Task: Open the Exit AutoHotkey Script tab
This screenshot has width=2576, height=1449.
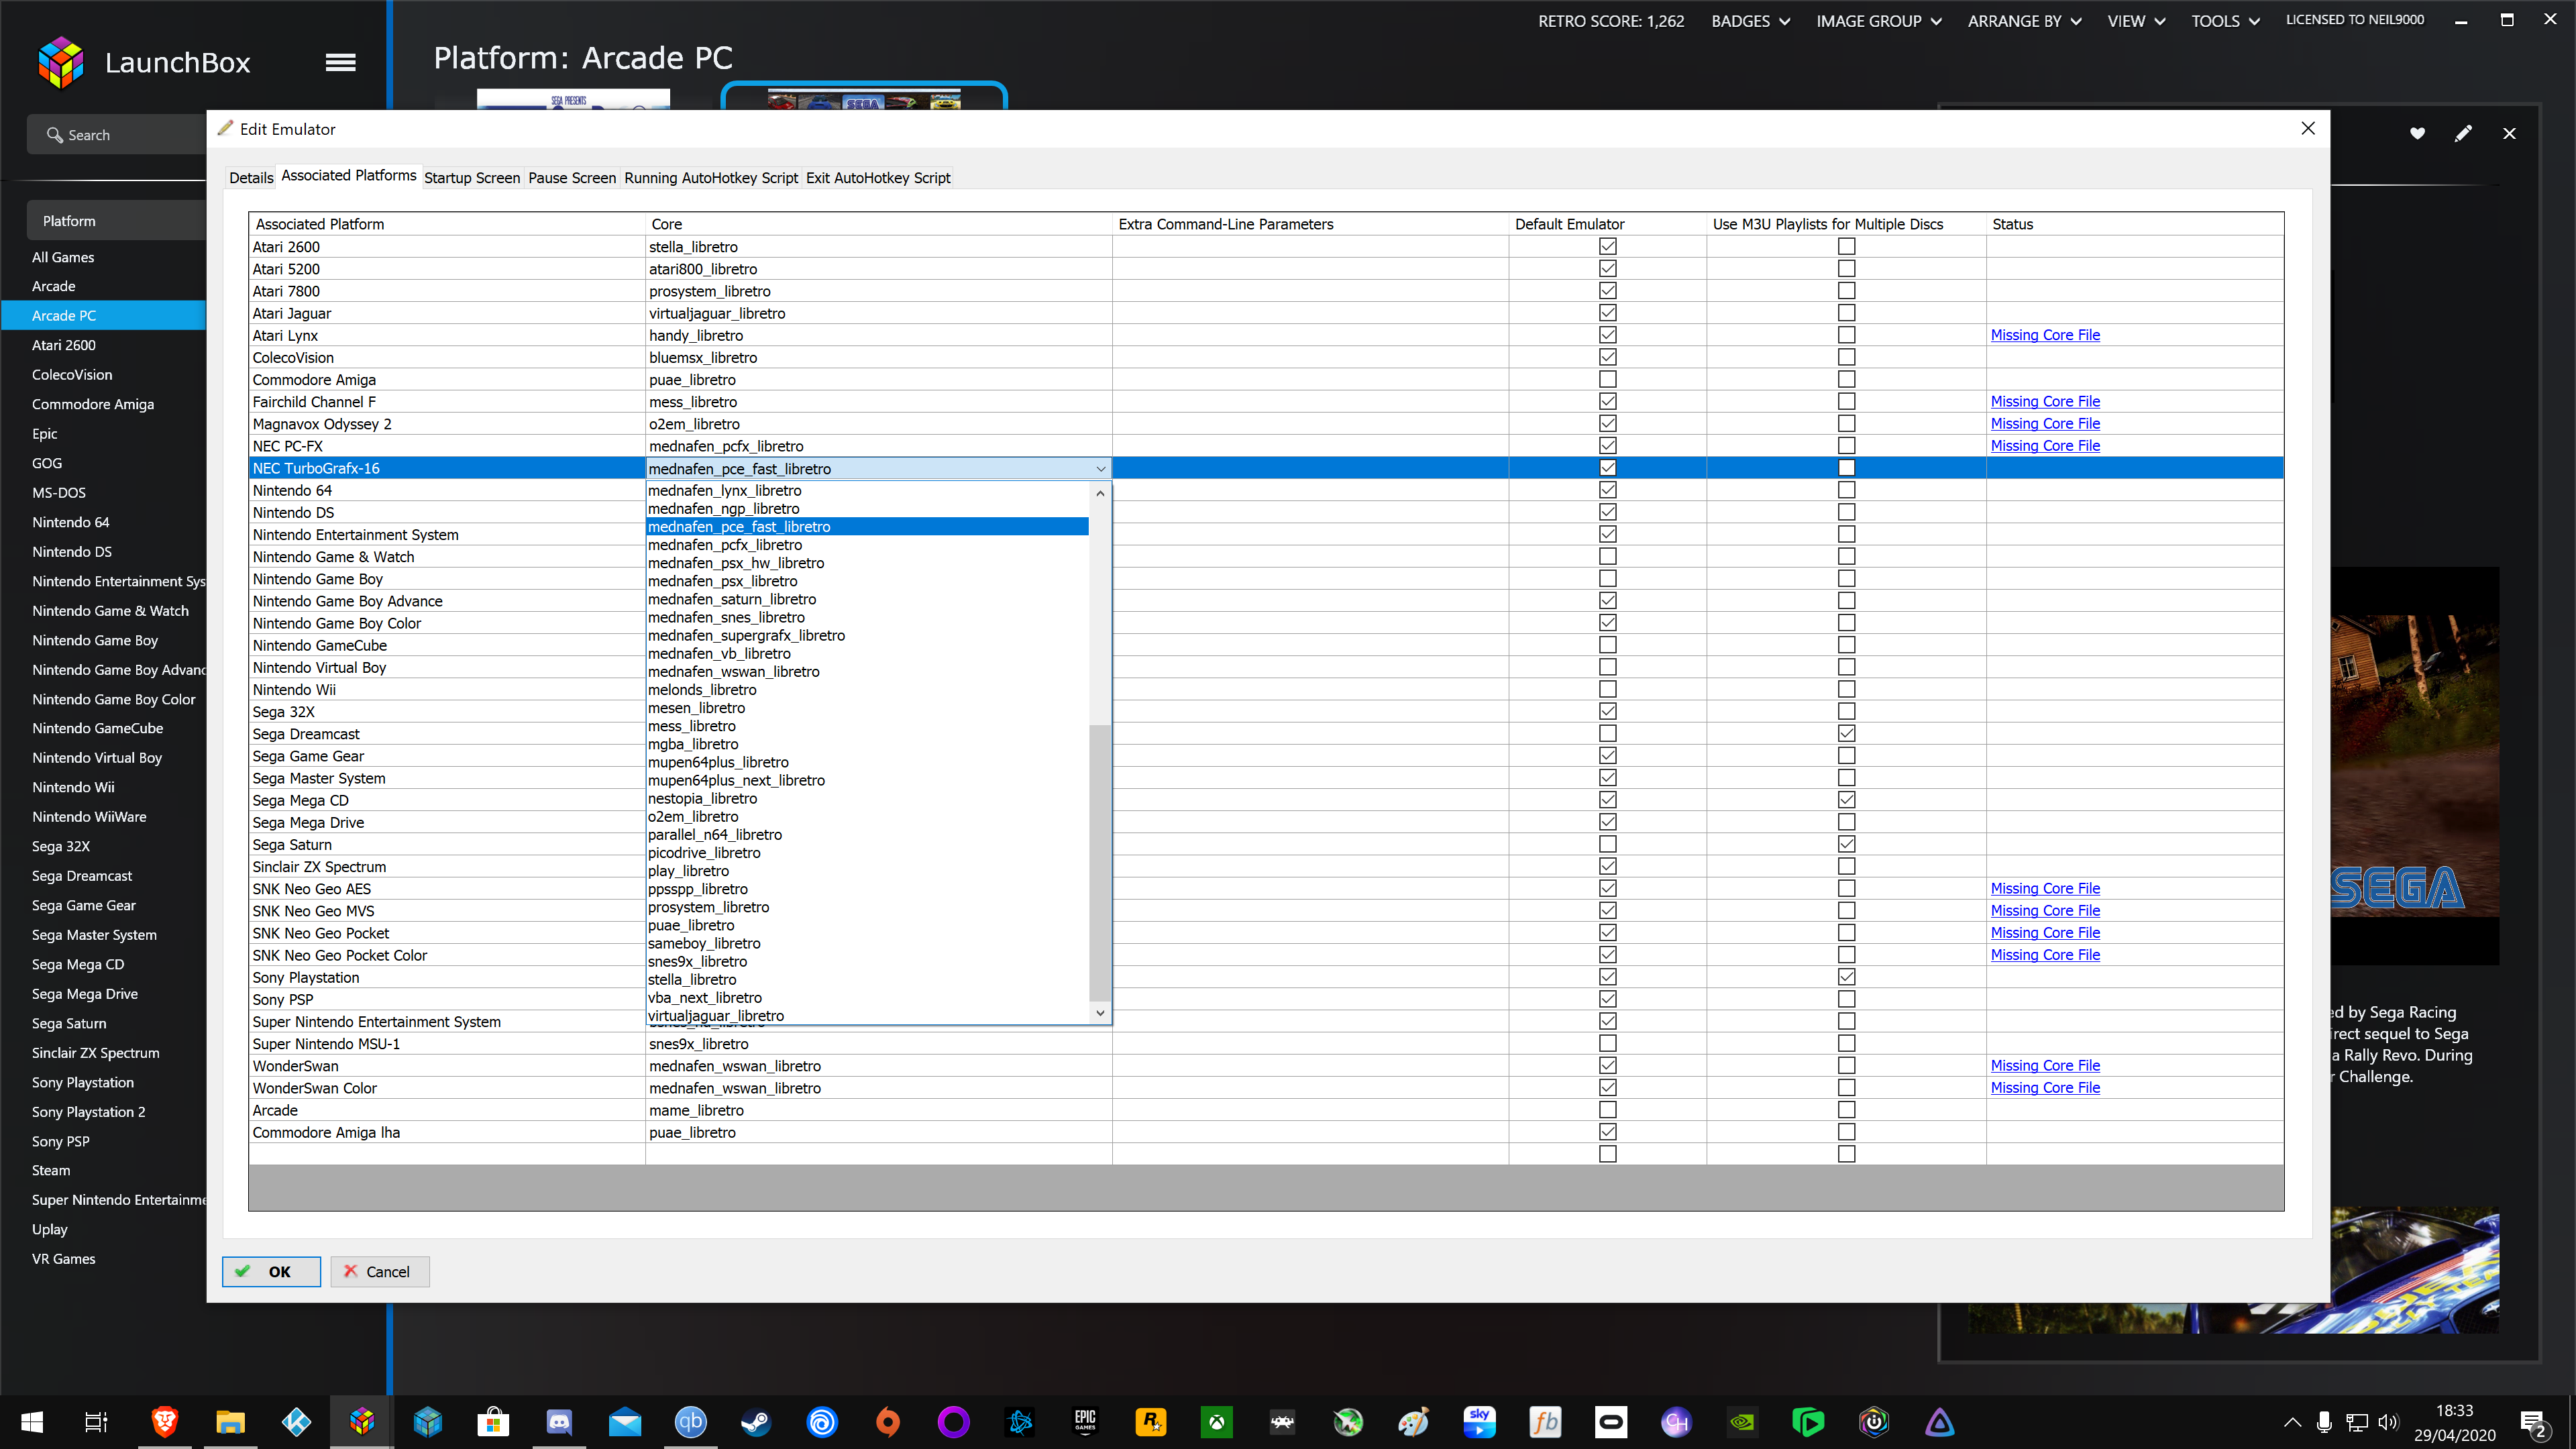Action: click(x=878, y=178)
